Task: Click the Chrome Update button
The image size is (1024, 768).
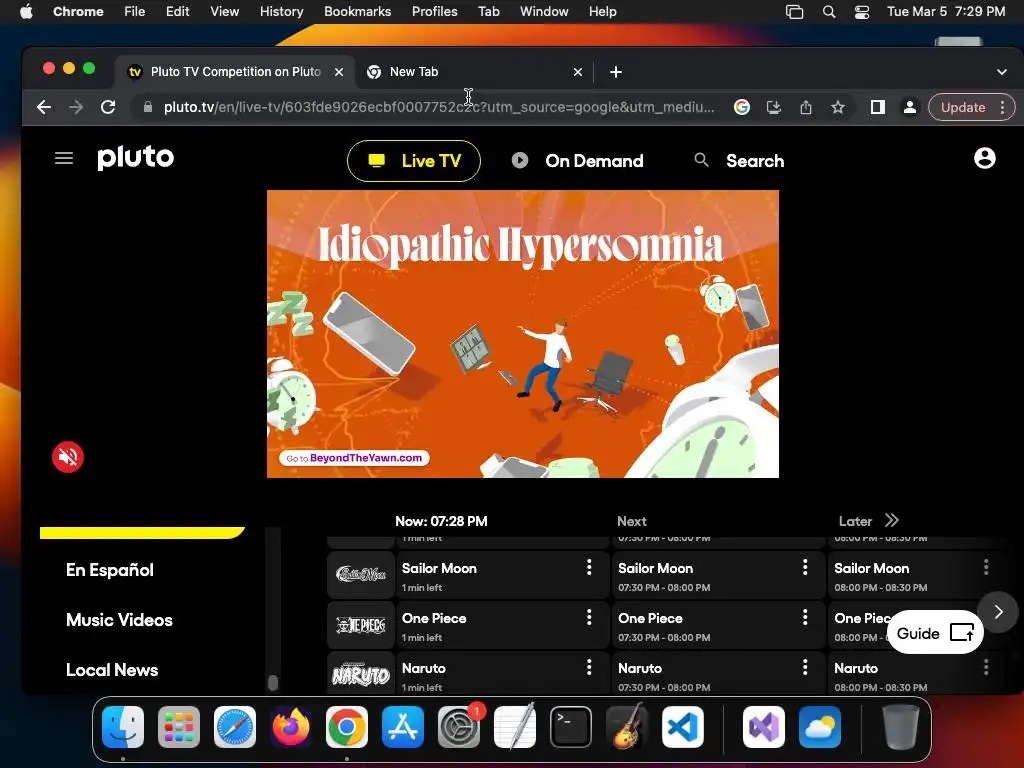Action: coord(963,107)
